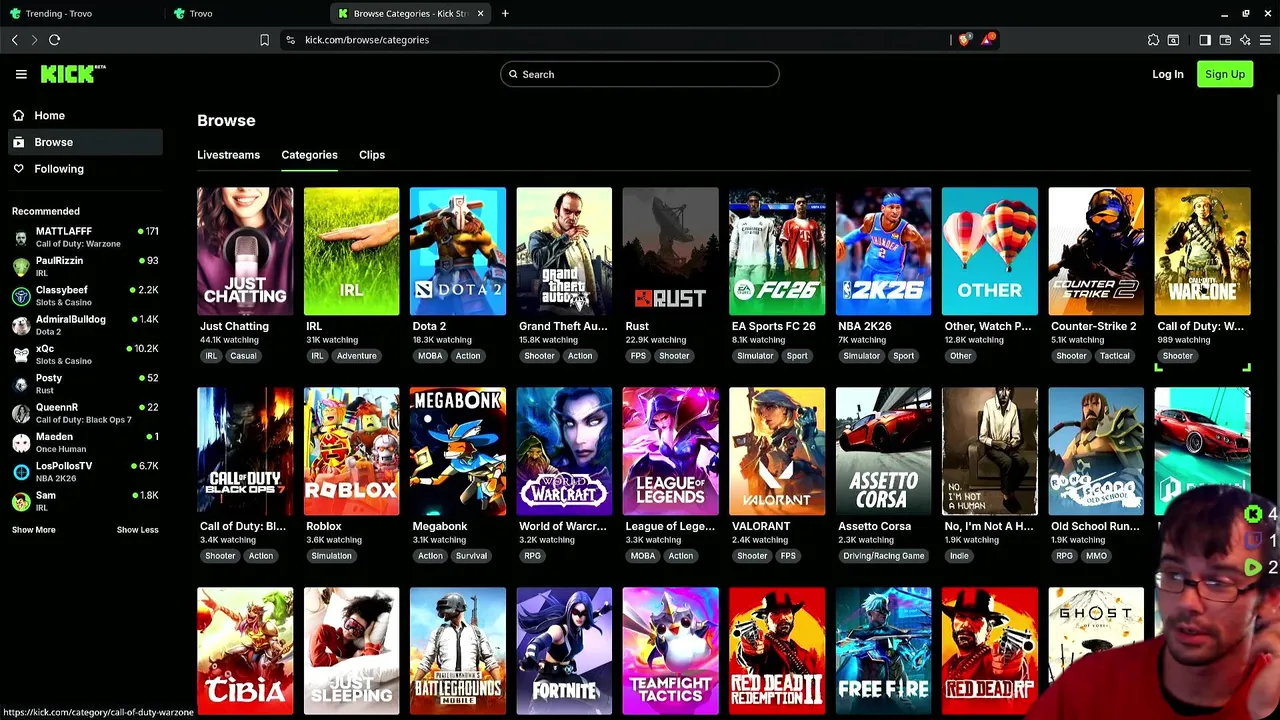Switch to the second Trovo browser tab

[x=247, y=13]
